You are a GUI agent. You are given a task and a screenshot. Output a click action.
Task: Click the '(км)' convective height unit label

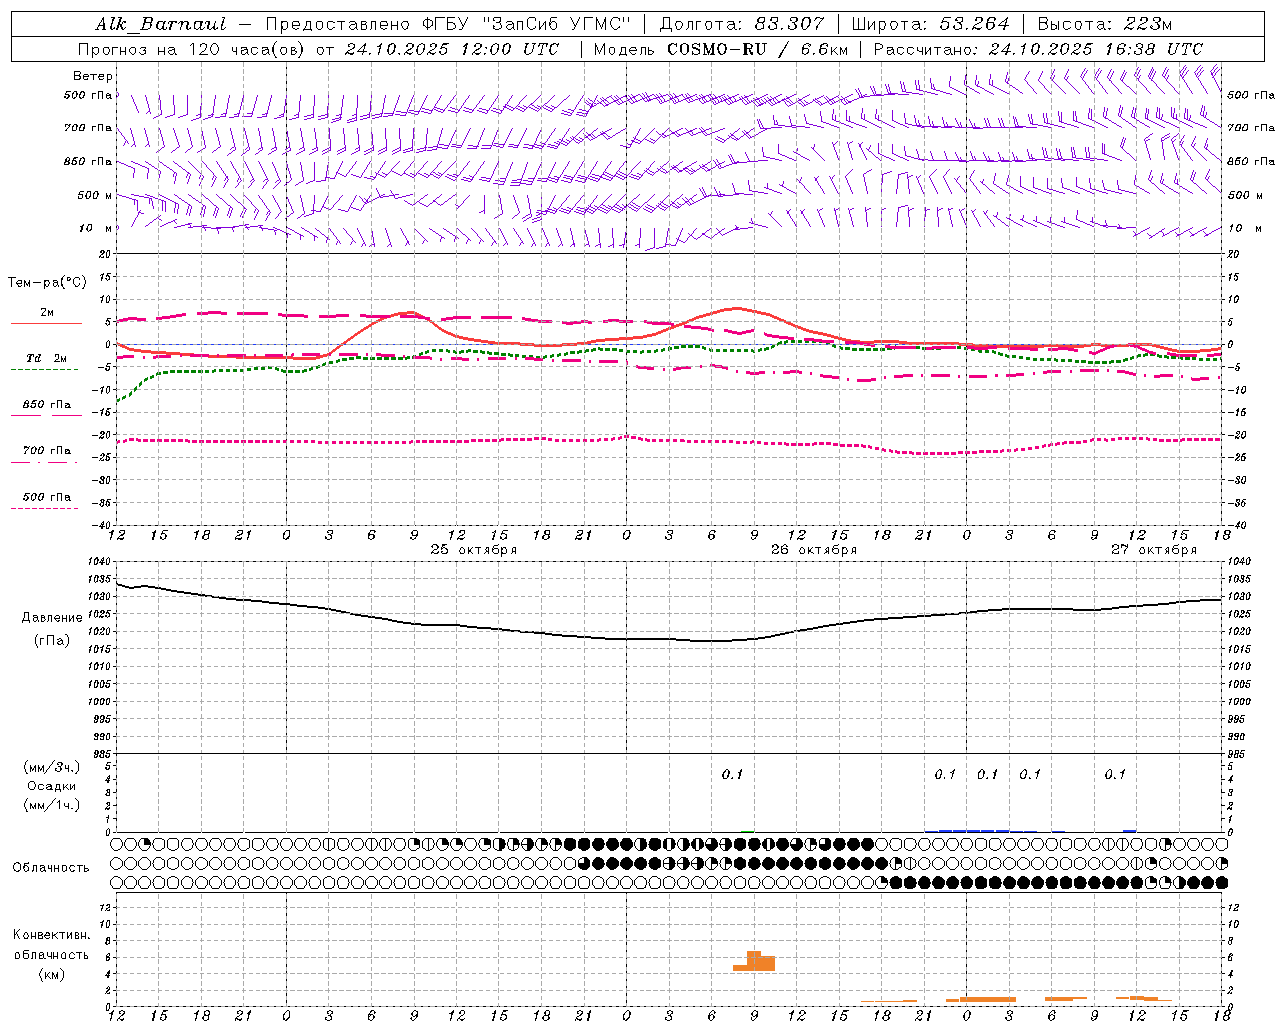[x=52, y=975]
